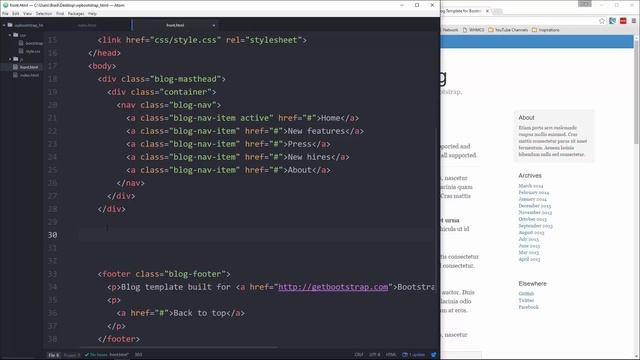The width and height of the screenshot is (640, 360).
Task: Click the horizontal scrollbar in Atom editor
Action: 179,347
